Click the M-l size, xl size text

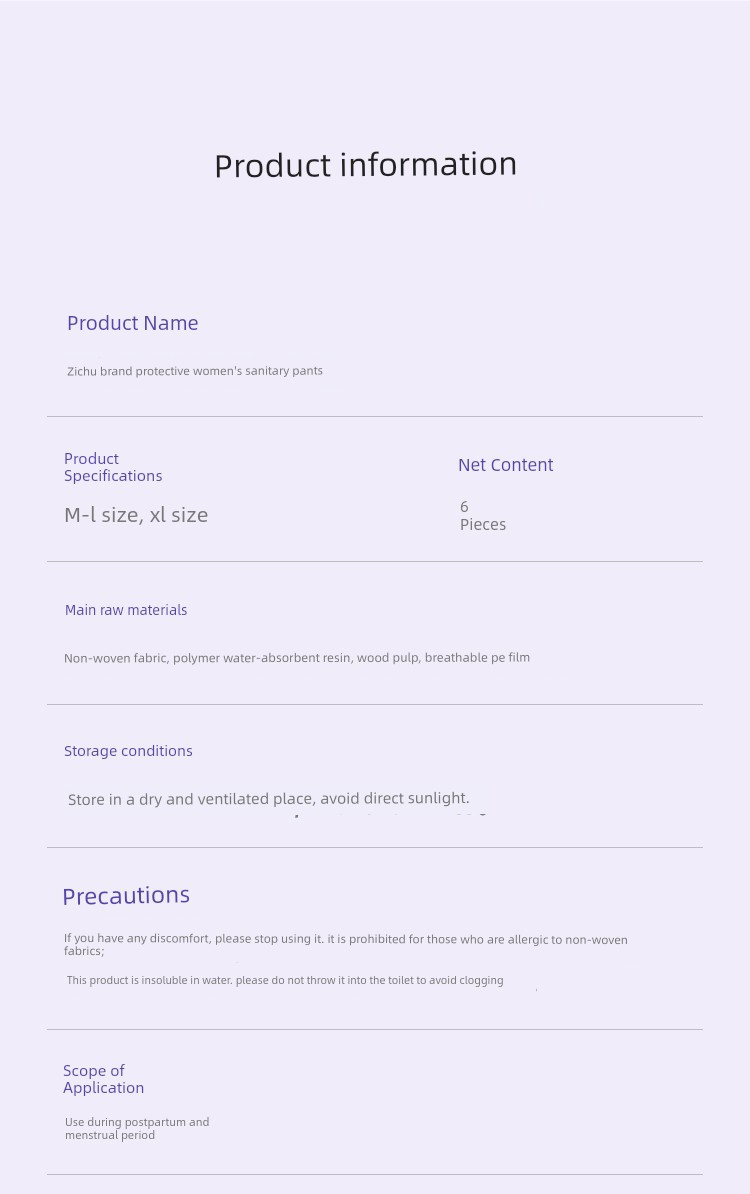pos(136,515)
